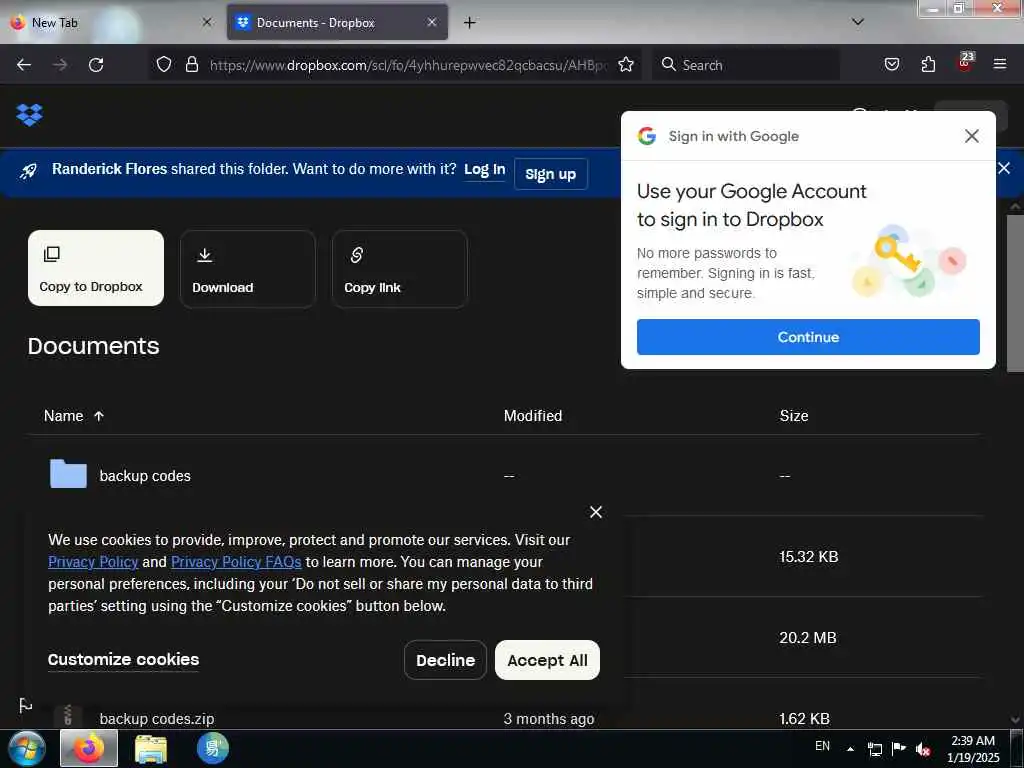Screen dimensions: 1024x768
Task: Click Firefox icon in the taskbar
Action: (x=89, y=748)
